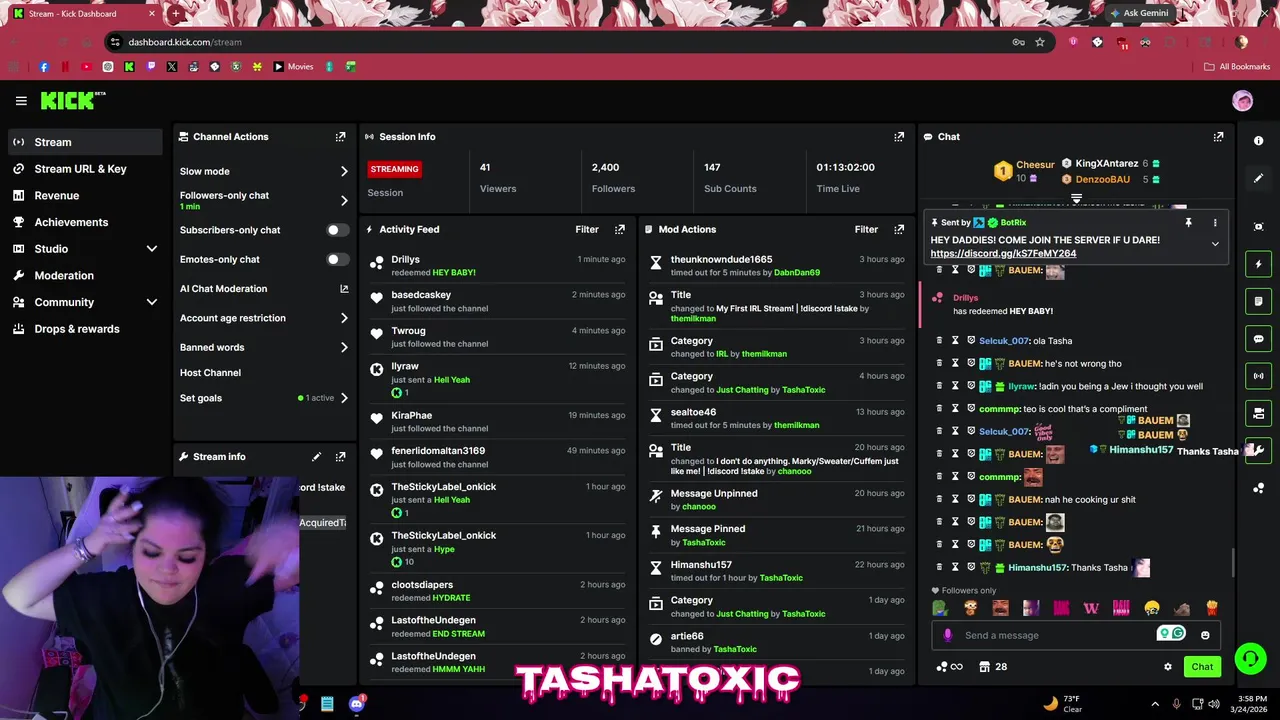Open the Discord invite link in pinned message
1280x720 pixels.
tap(1003, 254)
